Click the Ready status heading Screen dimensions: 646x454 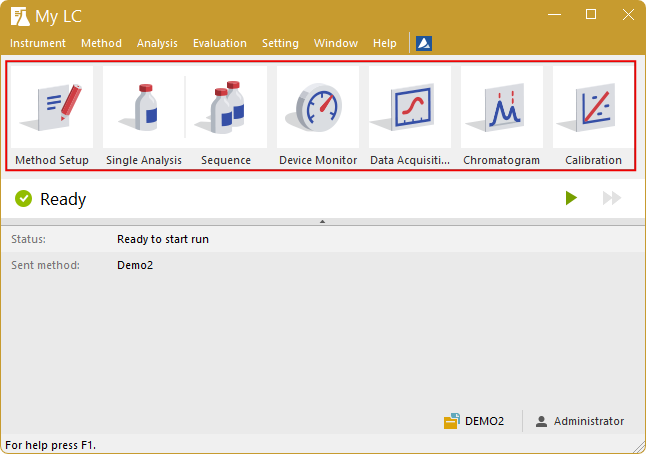point(63,199)
